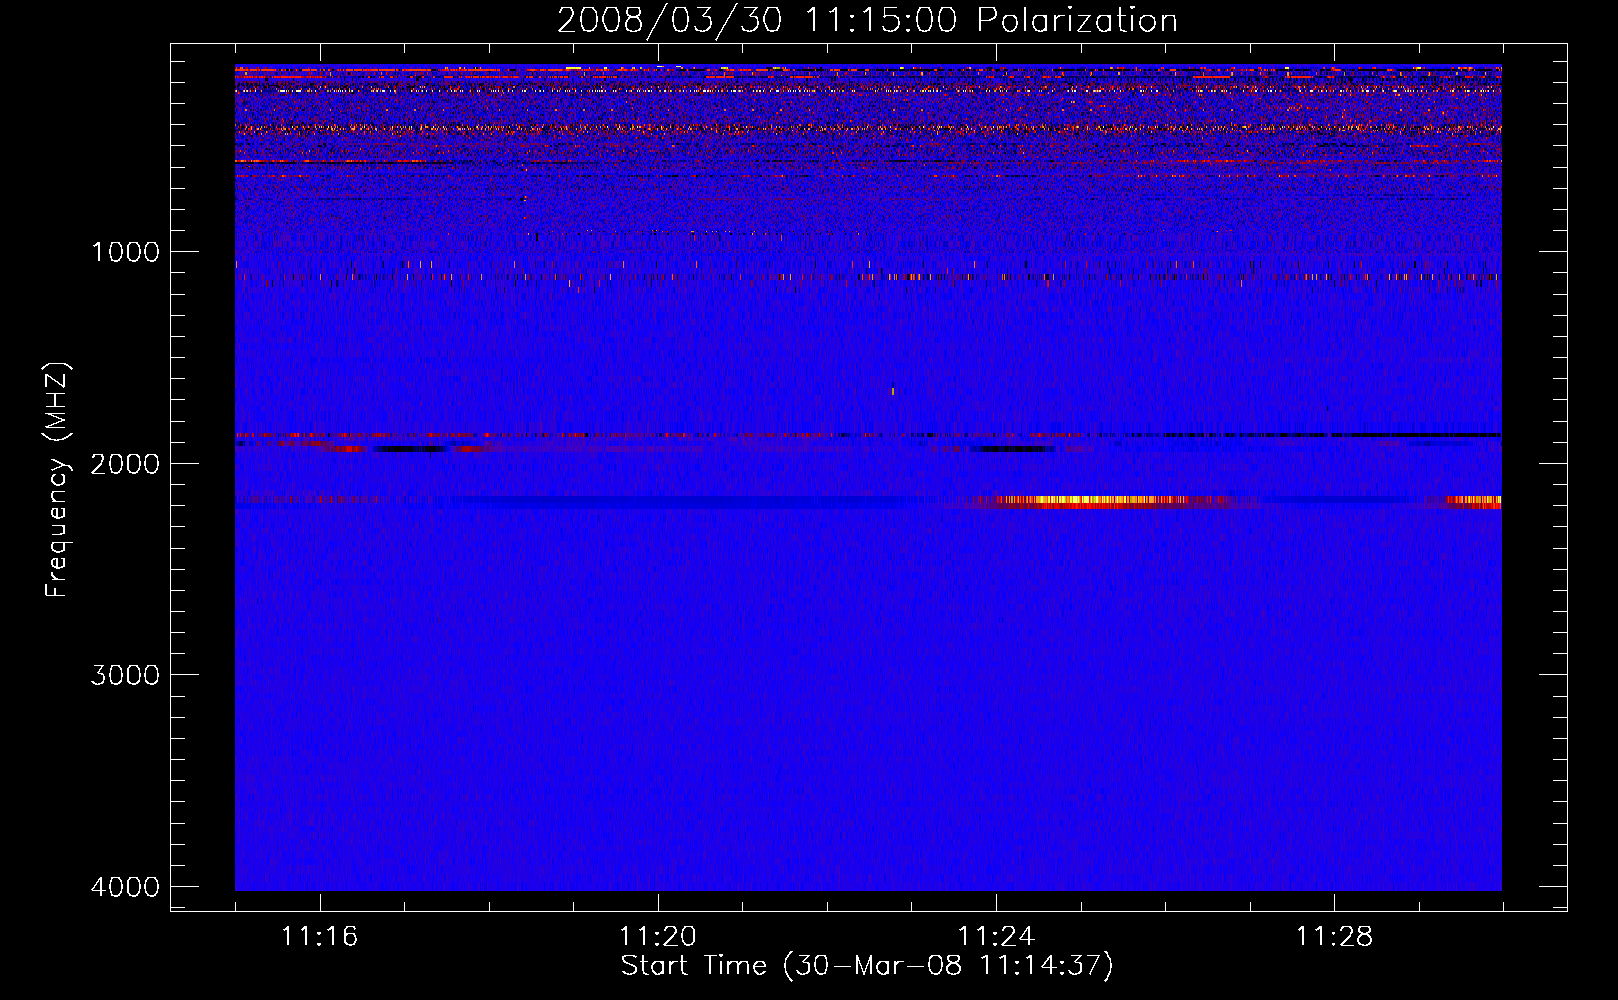Select the 3000 frequency tick label

125,675
